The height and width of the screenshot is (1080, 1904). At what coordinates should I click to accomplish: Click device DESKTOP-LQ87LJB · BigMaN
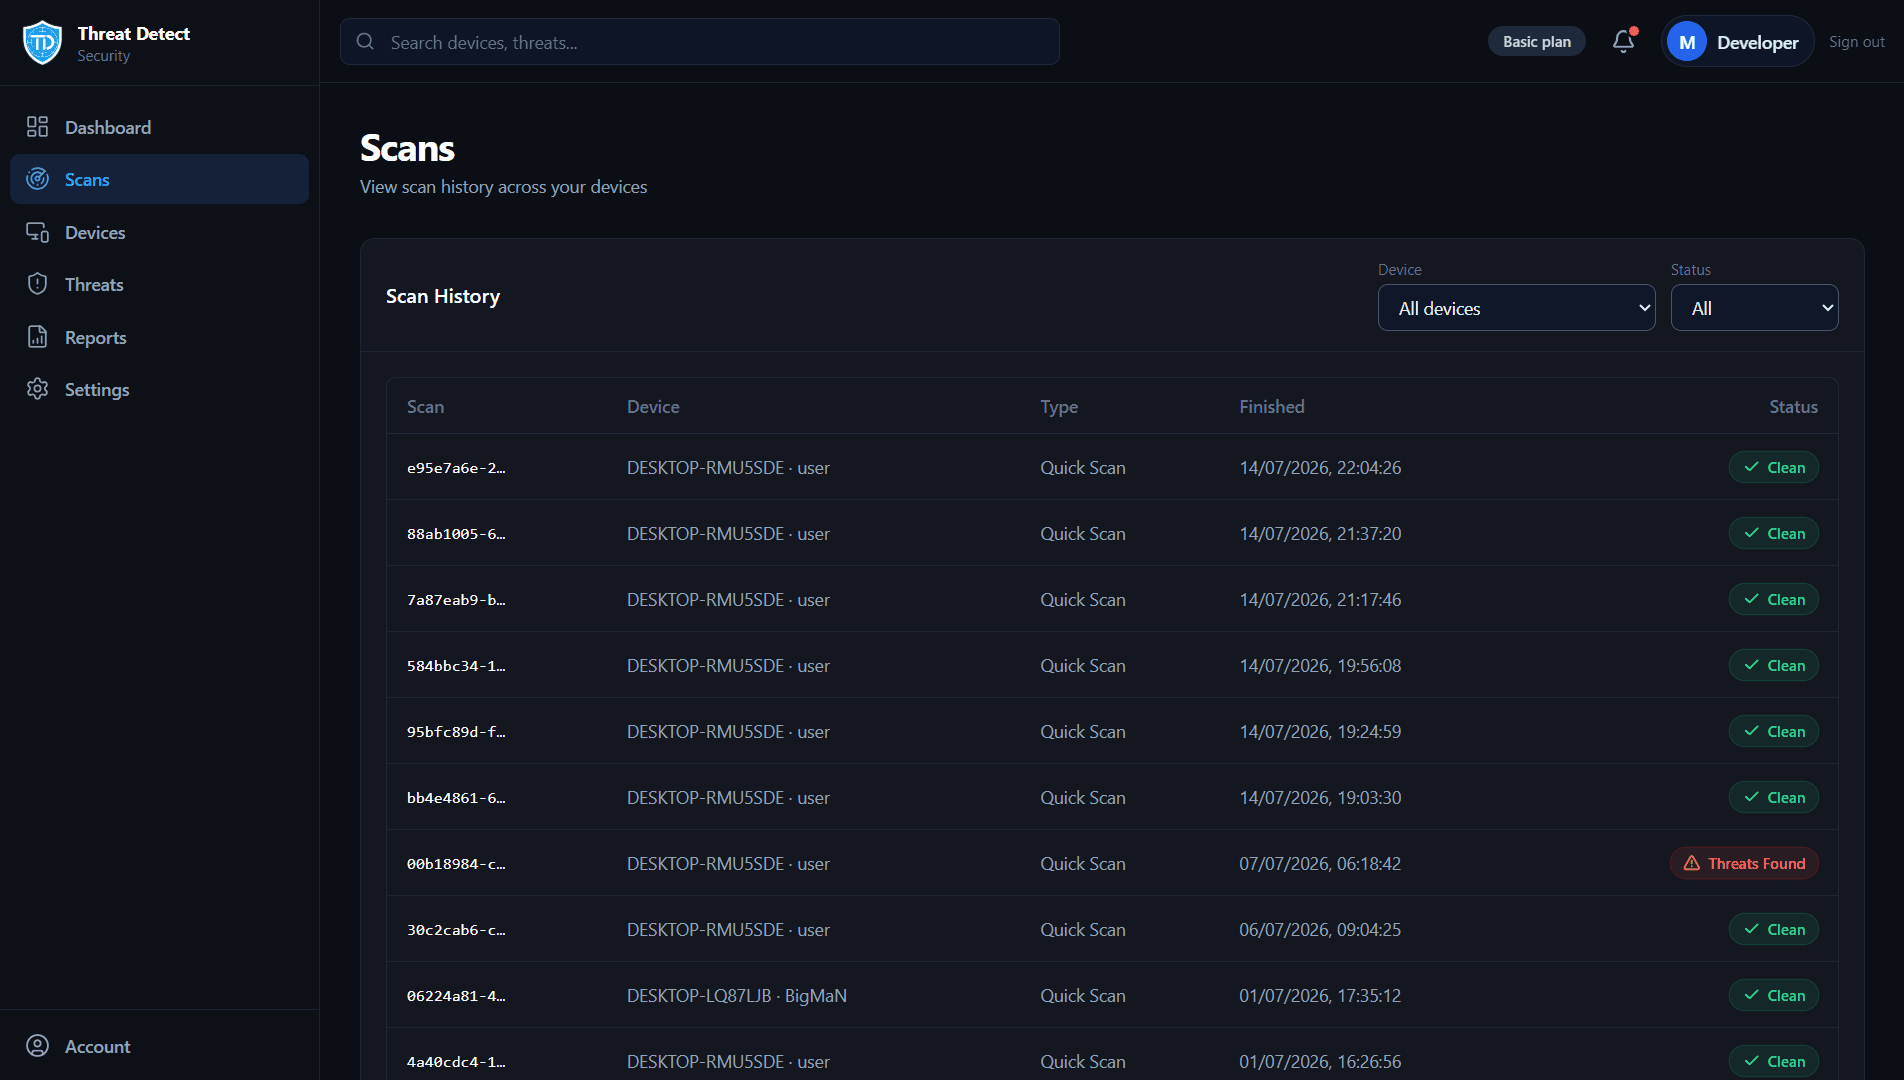[x=737, y=996]
